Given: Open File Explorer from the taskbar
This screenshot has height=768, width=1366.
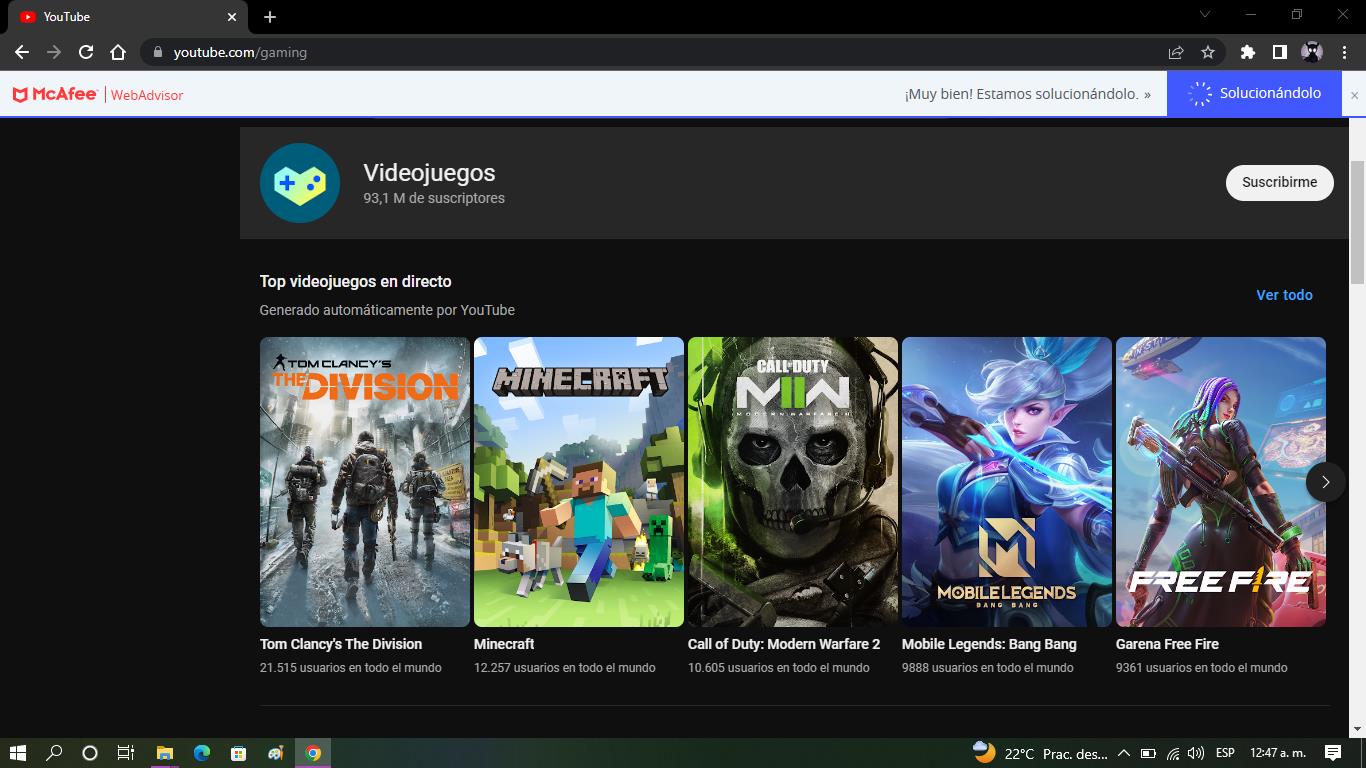Looking at the screenshot, I should tap(165, 753).
